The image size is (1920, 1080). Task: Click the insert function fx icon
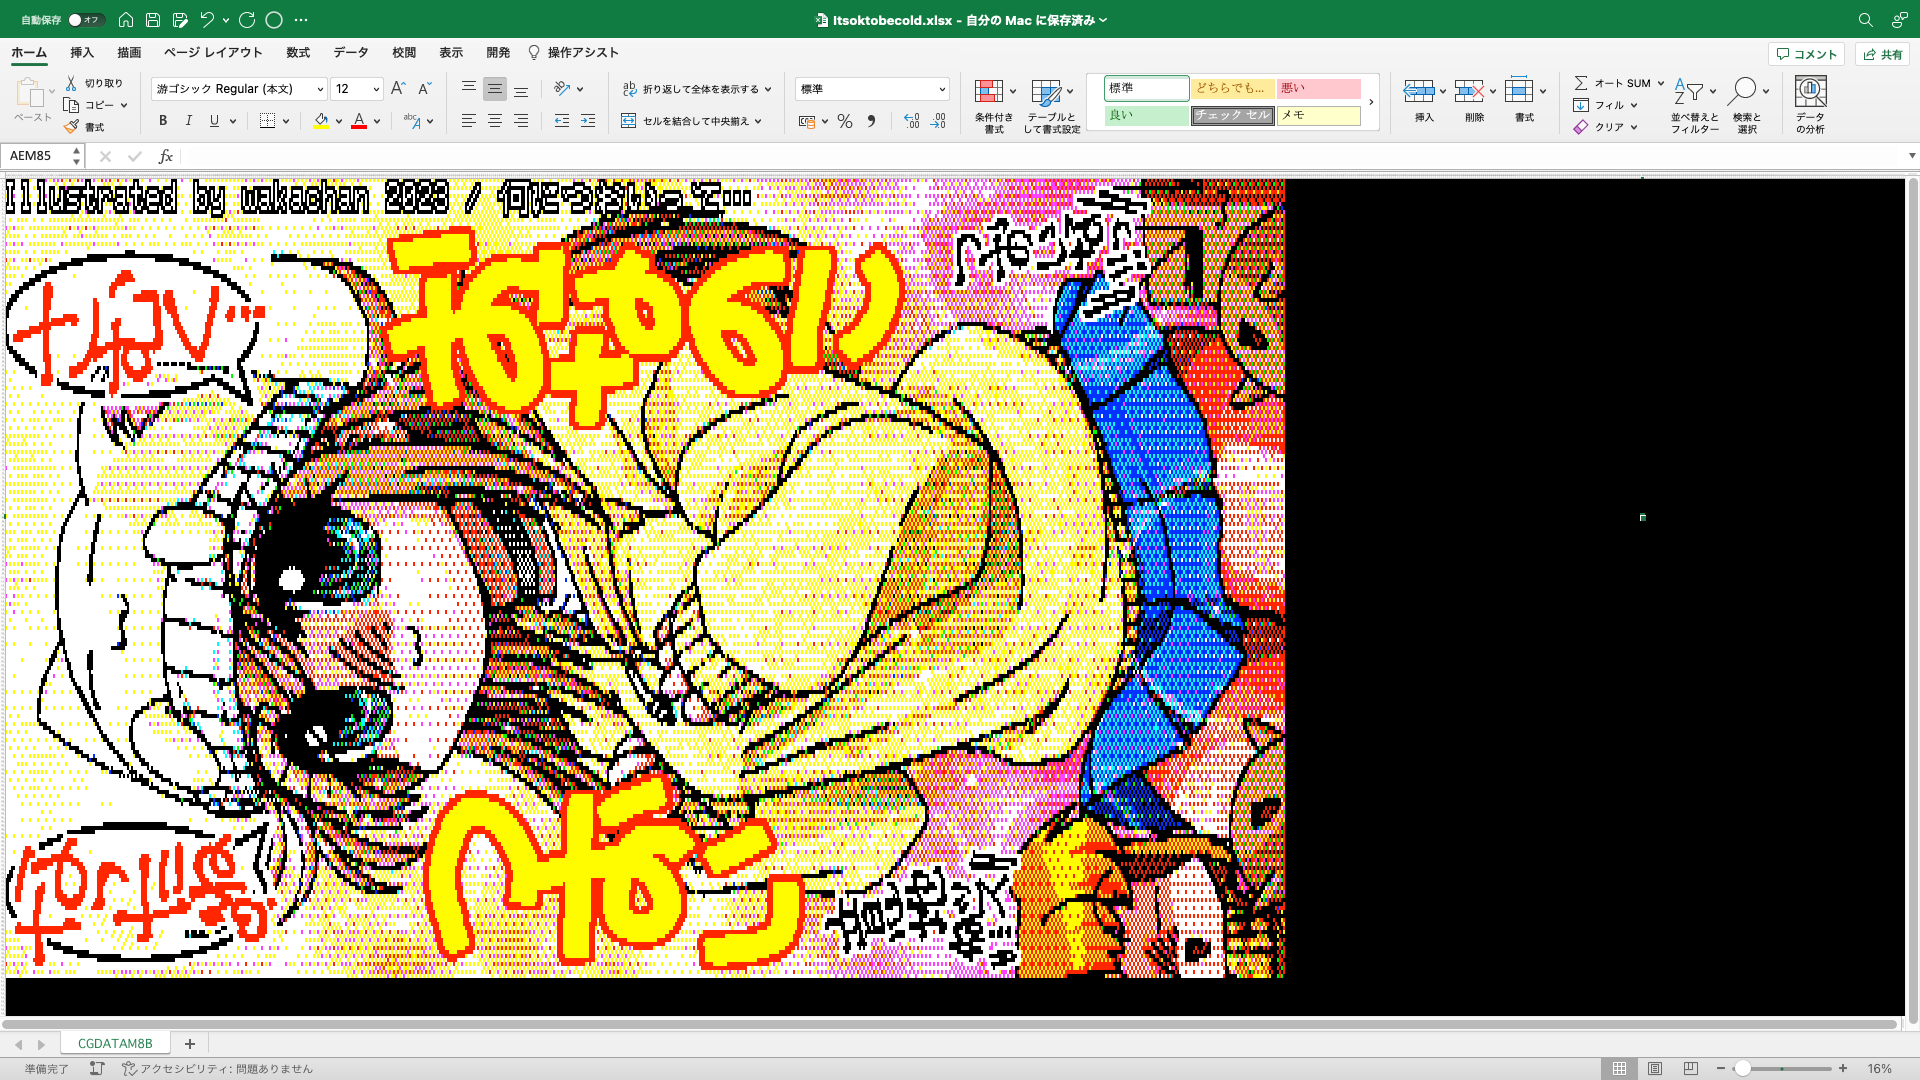coord(166,156)
